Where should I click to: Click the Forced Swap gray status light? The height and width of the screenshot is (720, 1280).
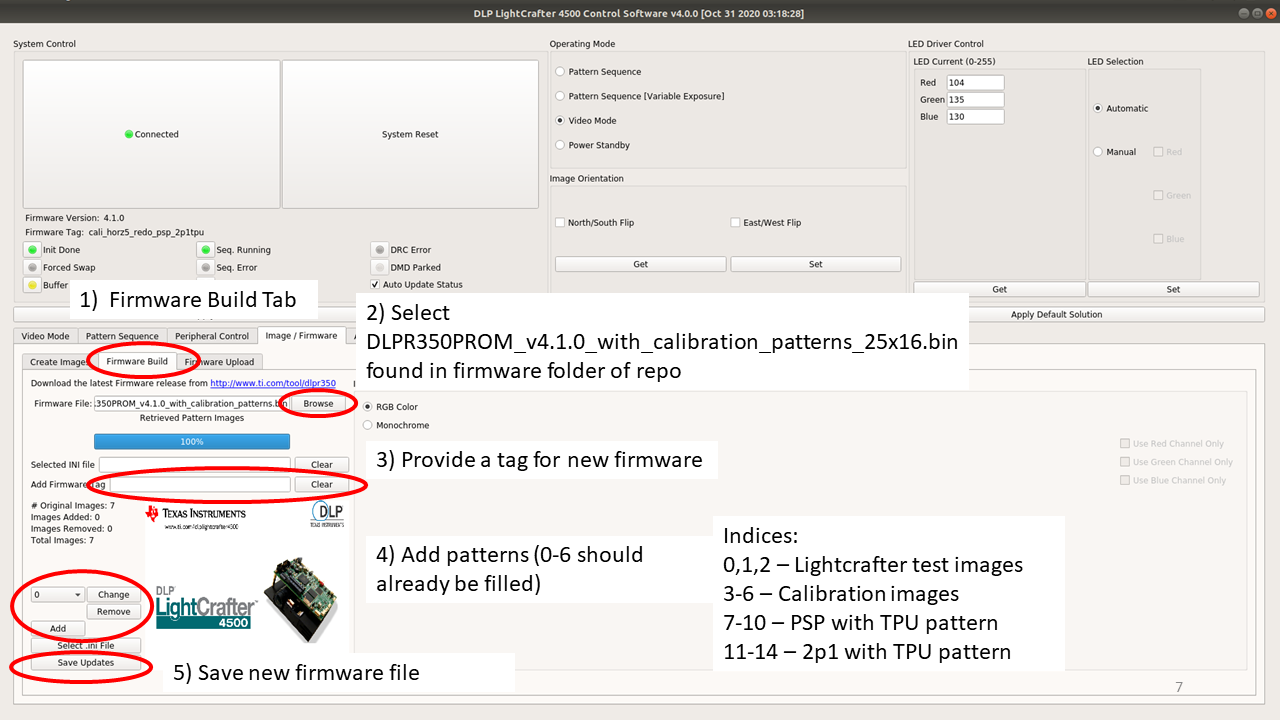(x=33, y=268)
